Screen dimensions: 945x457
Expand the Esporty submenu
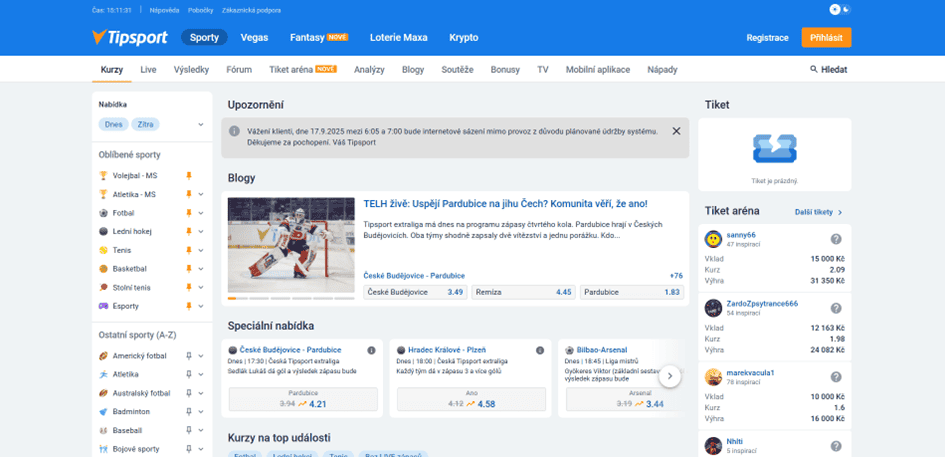pos(201,306)
